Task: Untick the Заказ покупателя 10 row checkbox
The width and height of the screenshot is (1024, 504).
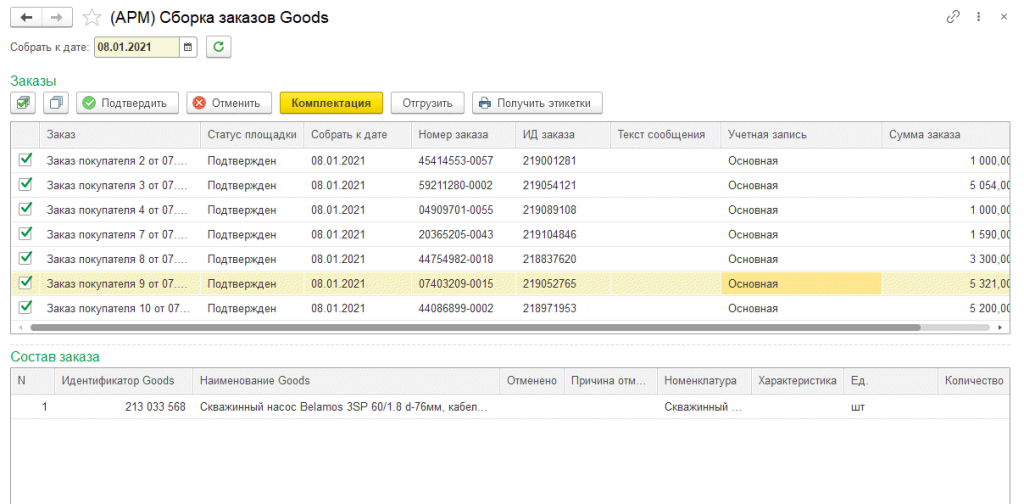Action: click(26, 307)
